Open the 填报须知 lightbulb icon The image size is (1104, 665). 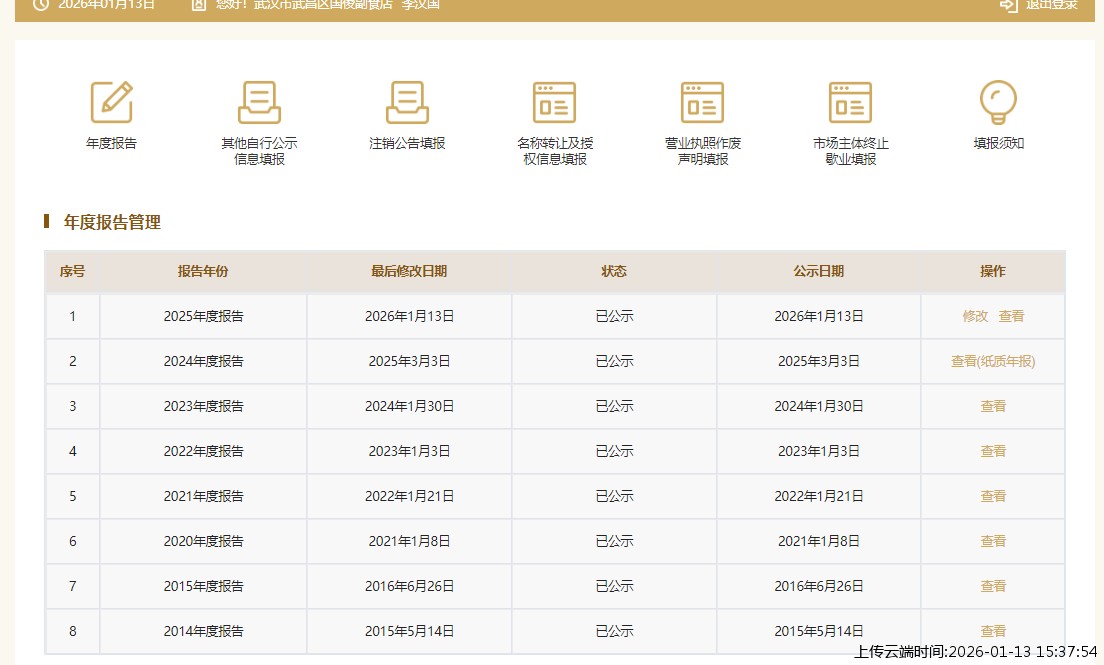pyautogui.click(x=998, y=102)
